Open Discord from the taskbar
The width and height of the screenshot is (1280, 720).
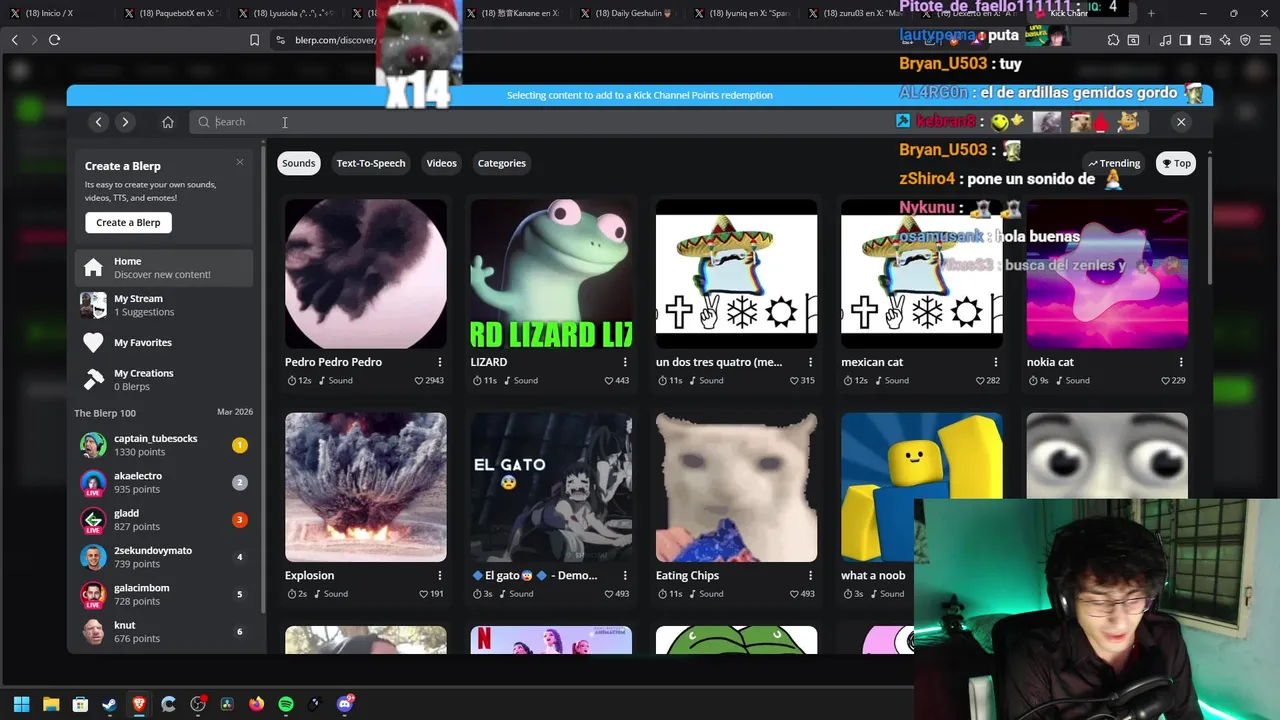point(346,704)
